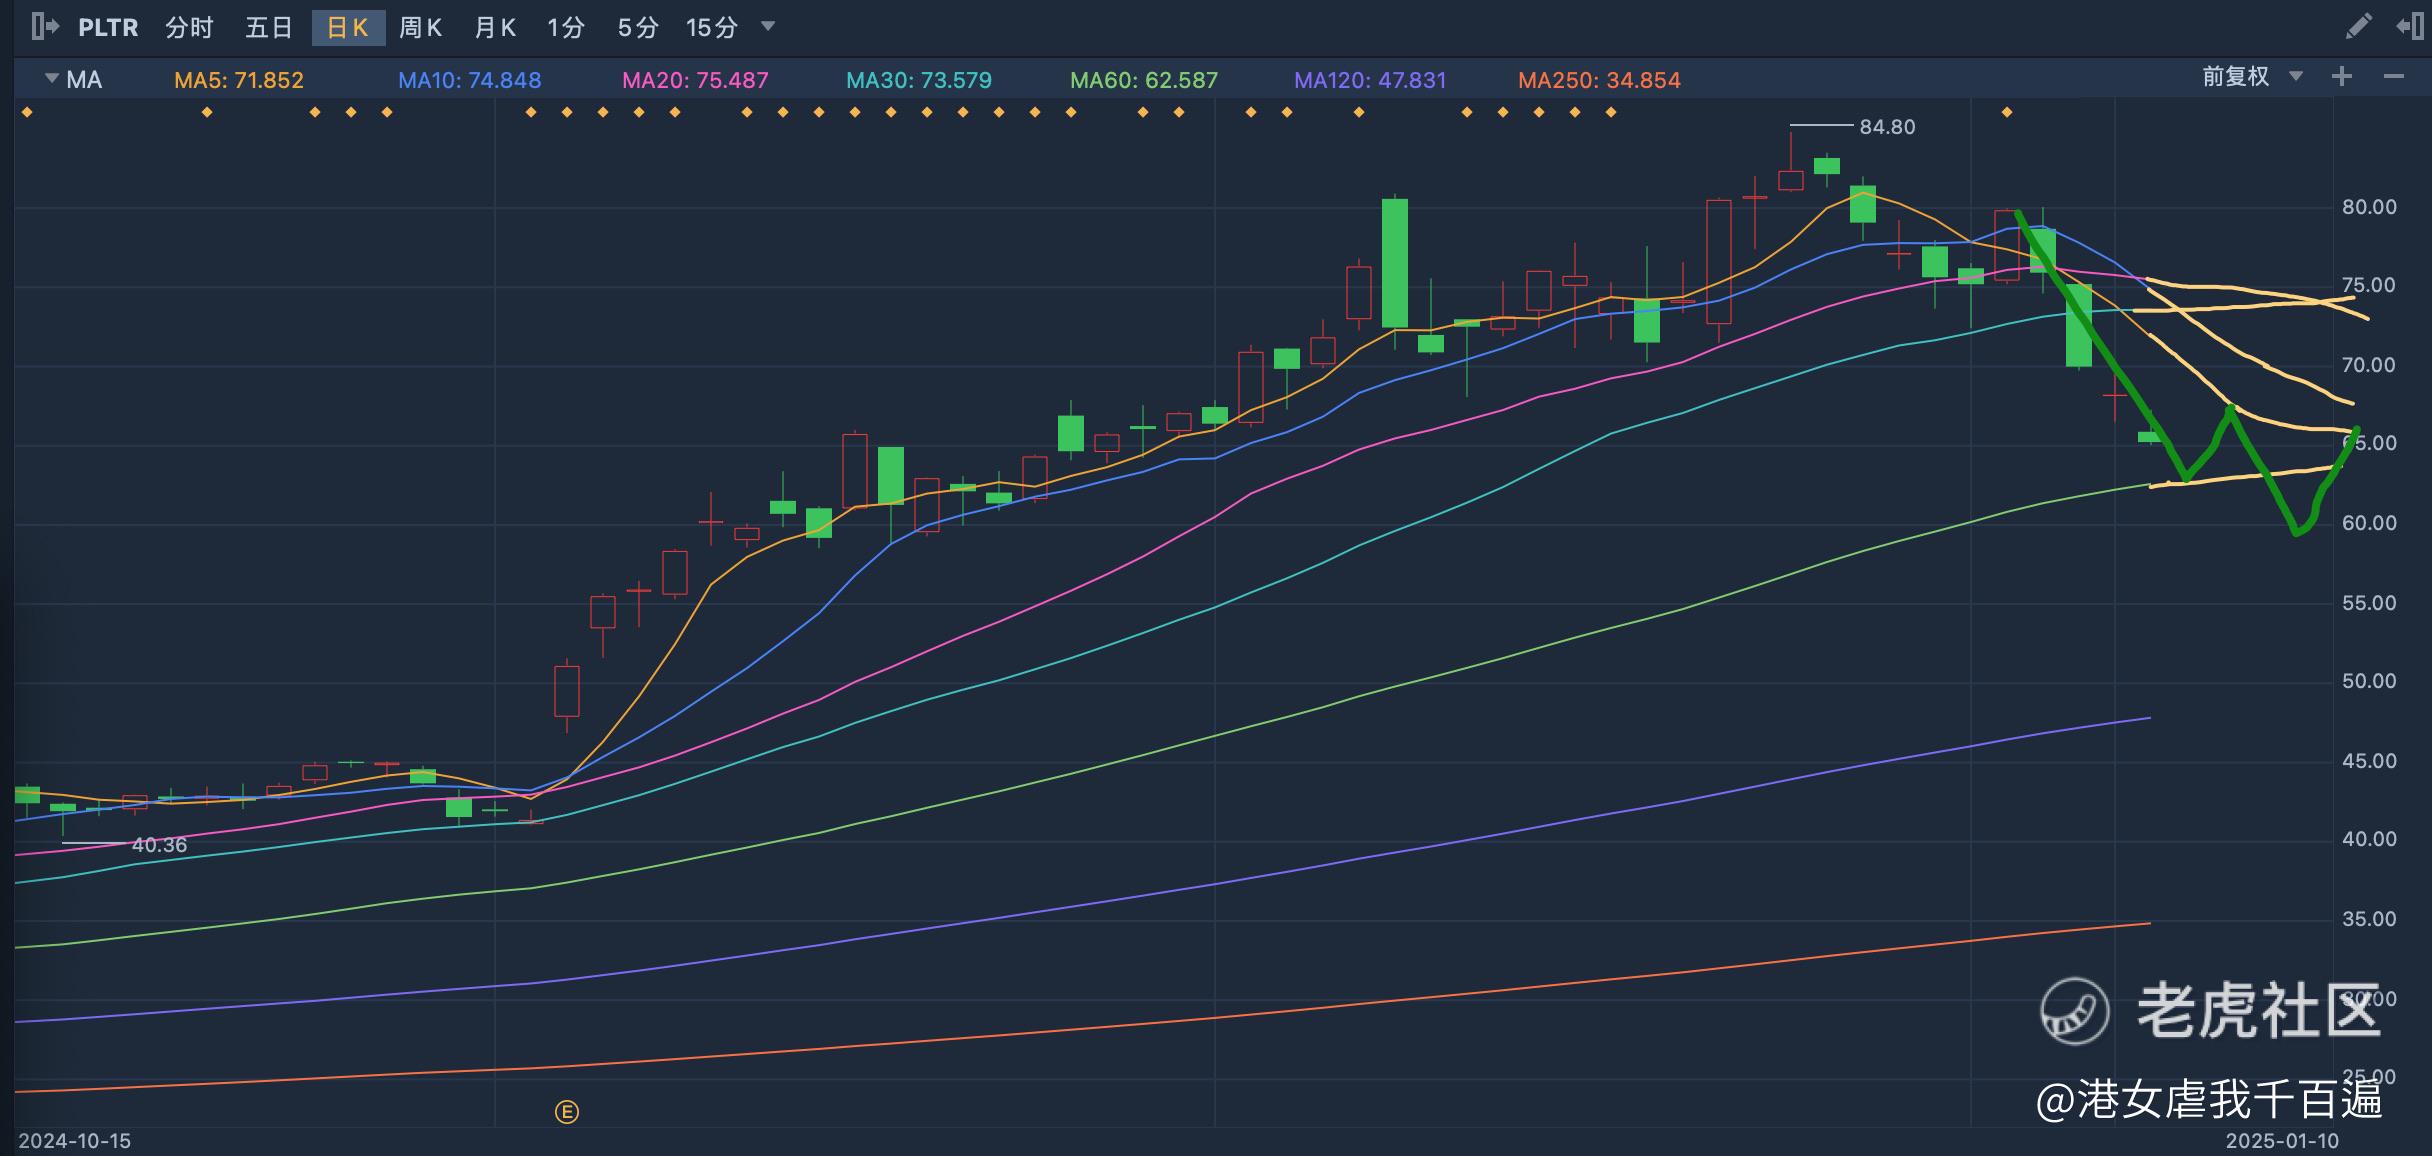Select the MA5: 71.852 label

[239, 80]
